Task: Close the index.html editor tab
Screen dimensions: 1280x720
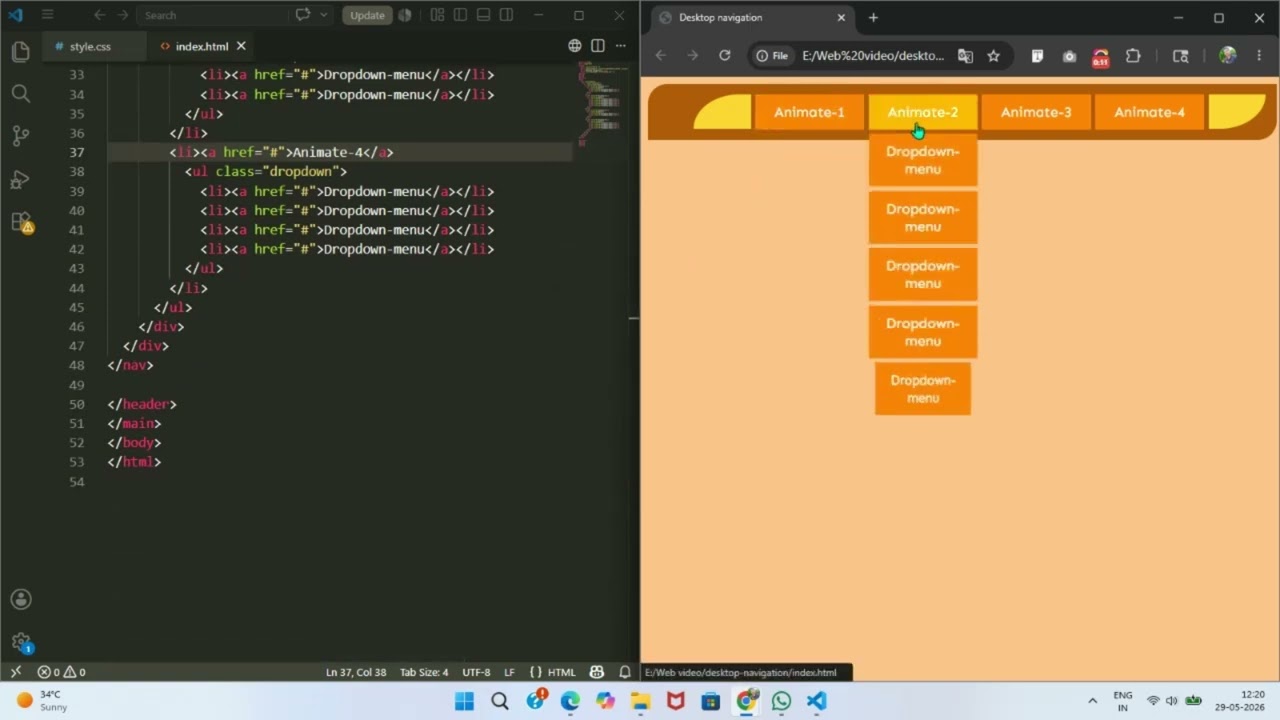Action: tap(241, 46)
